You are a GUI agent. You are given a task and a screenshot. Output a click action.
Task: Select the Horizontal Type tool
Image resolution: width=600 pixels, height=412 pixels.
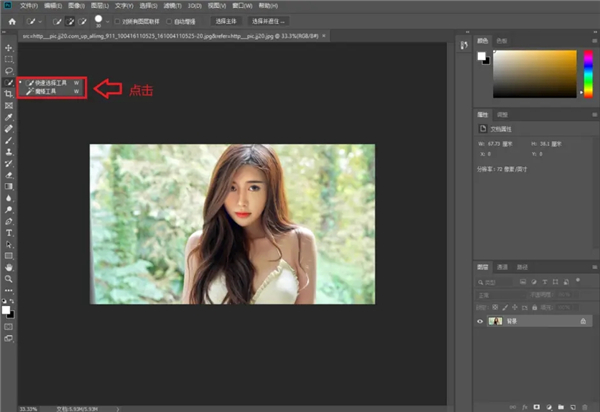coord(8,233)
